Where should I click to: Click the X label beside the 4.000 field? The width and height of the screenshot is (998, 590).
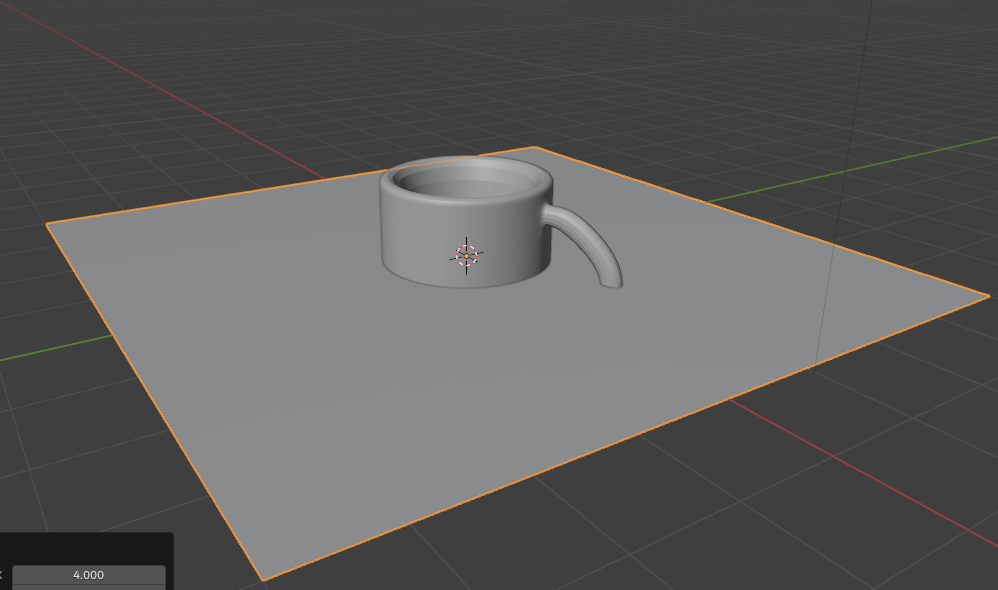click(x=2, y=575)
